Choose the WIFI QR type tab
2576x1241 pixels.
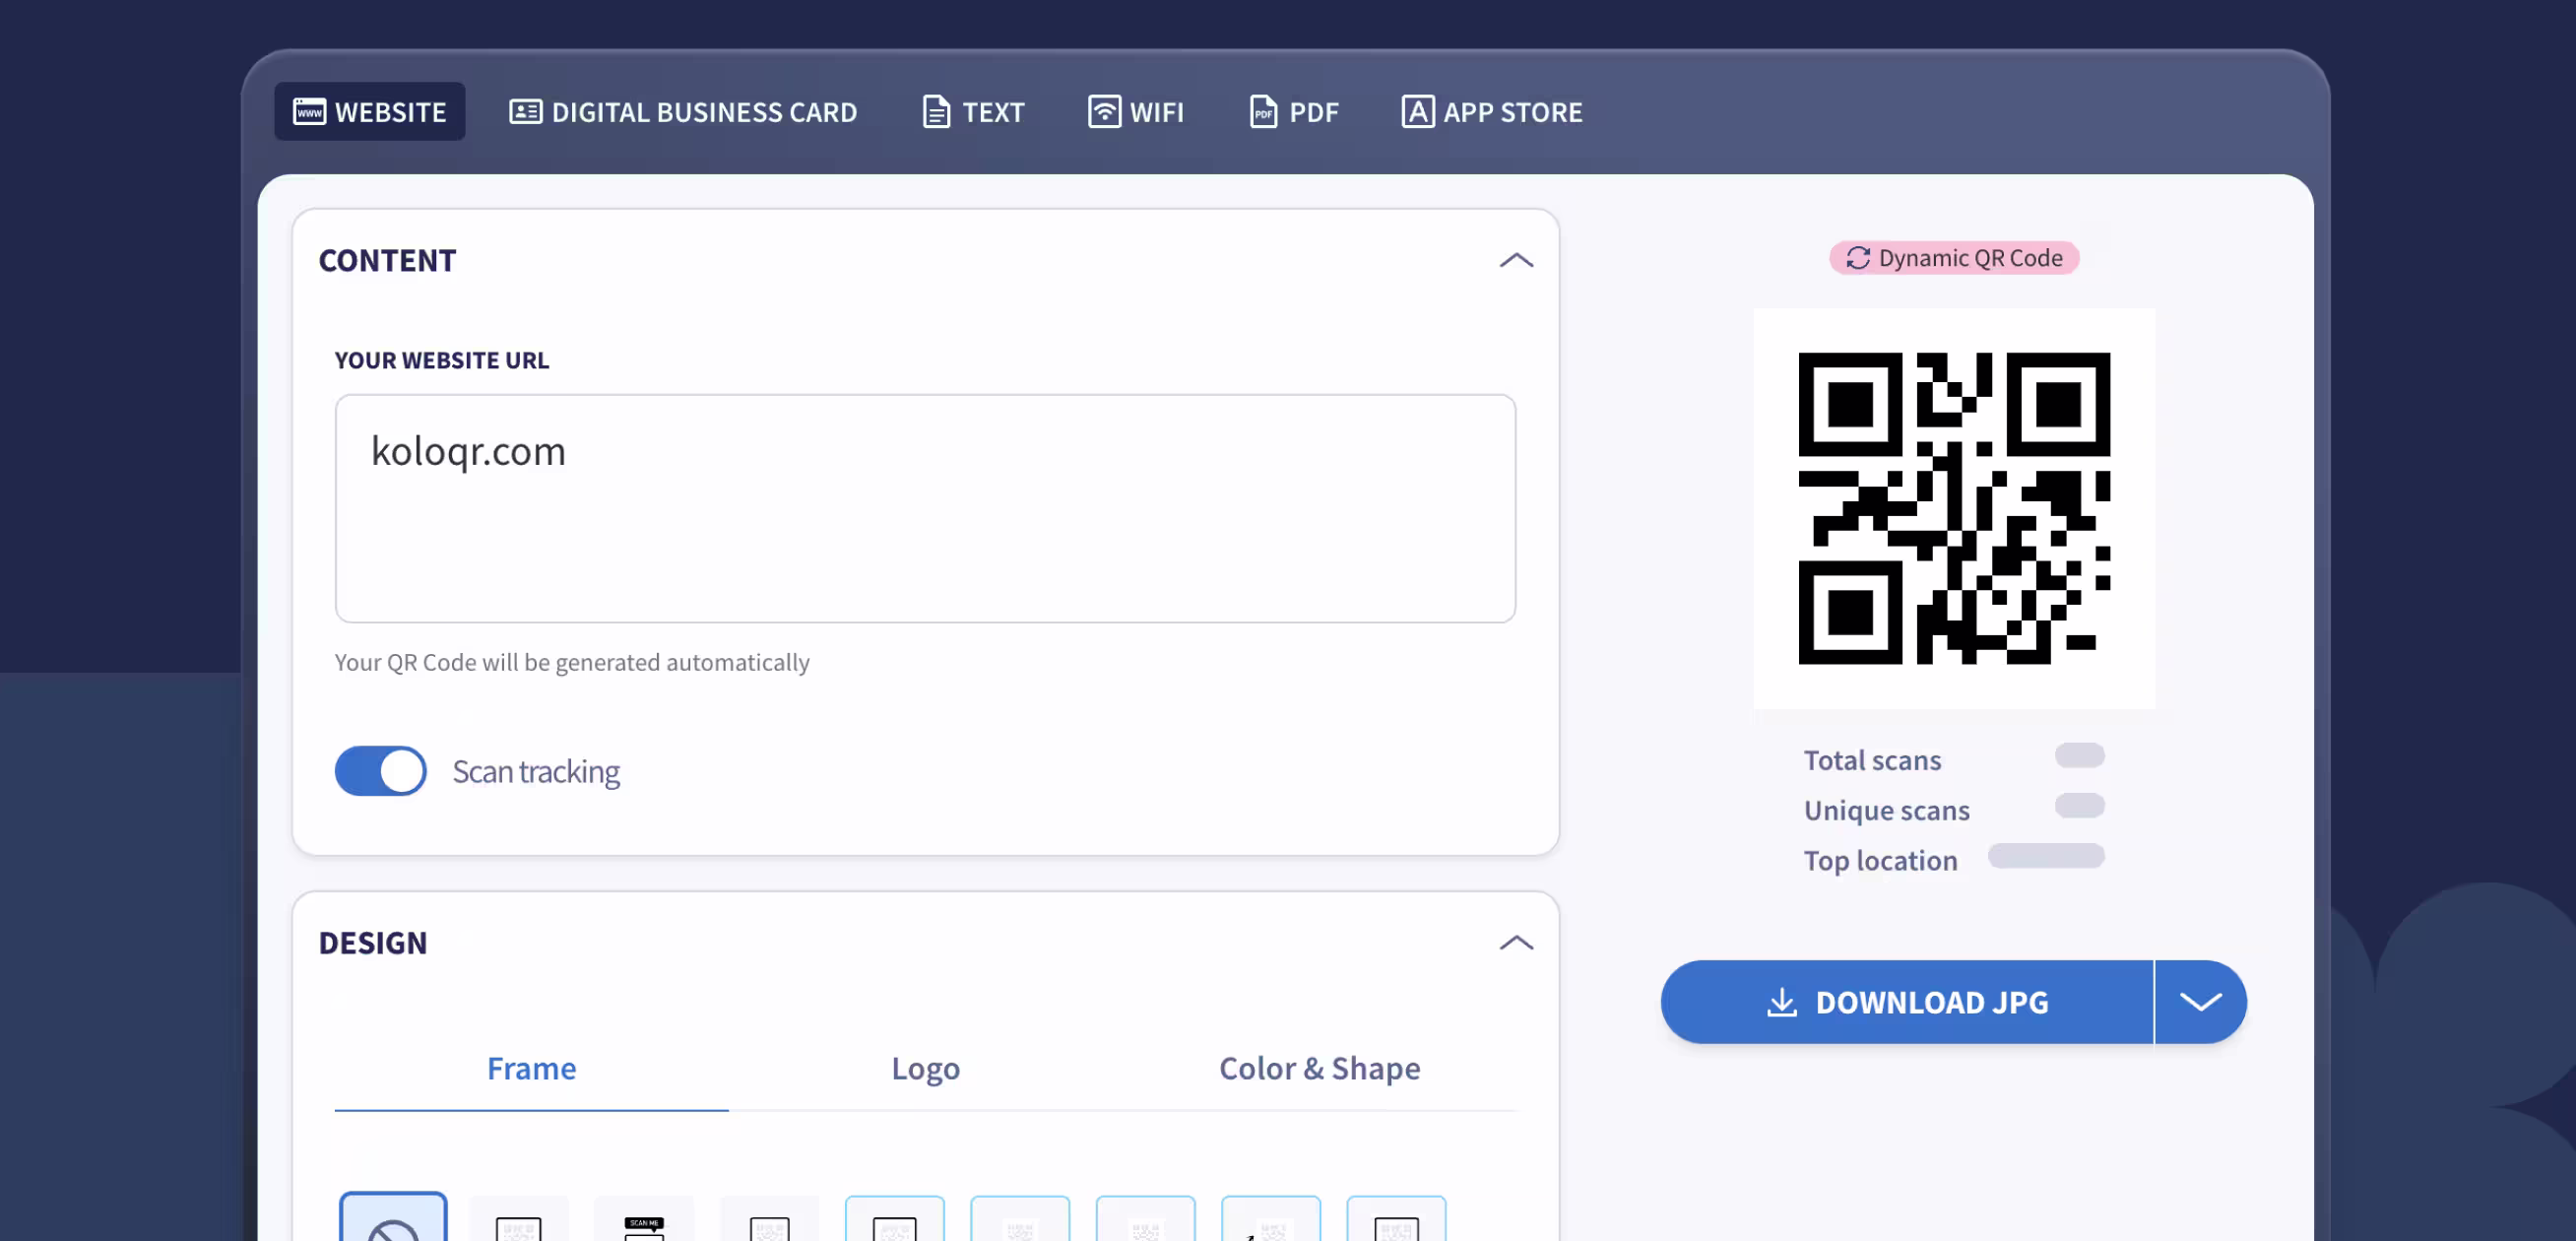point(1136,111)
